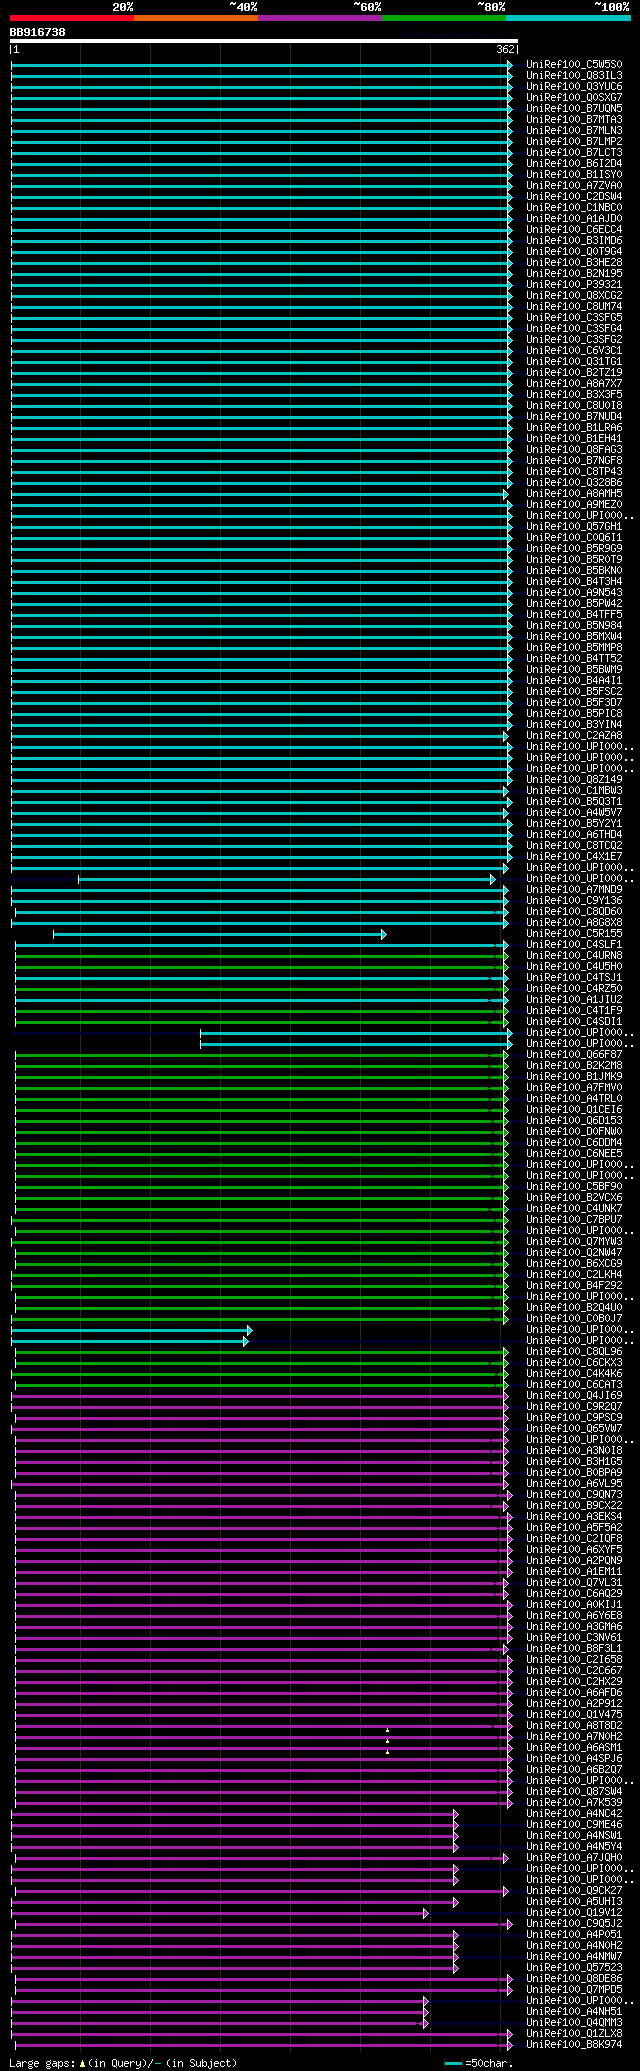Click hit label UniRef100_Q57523

coord(574,1968)
